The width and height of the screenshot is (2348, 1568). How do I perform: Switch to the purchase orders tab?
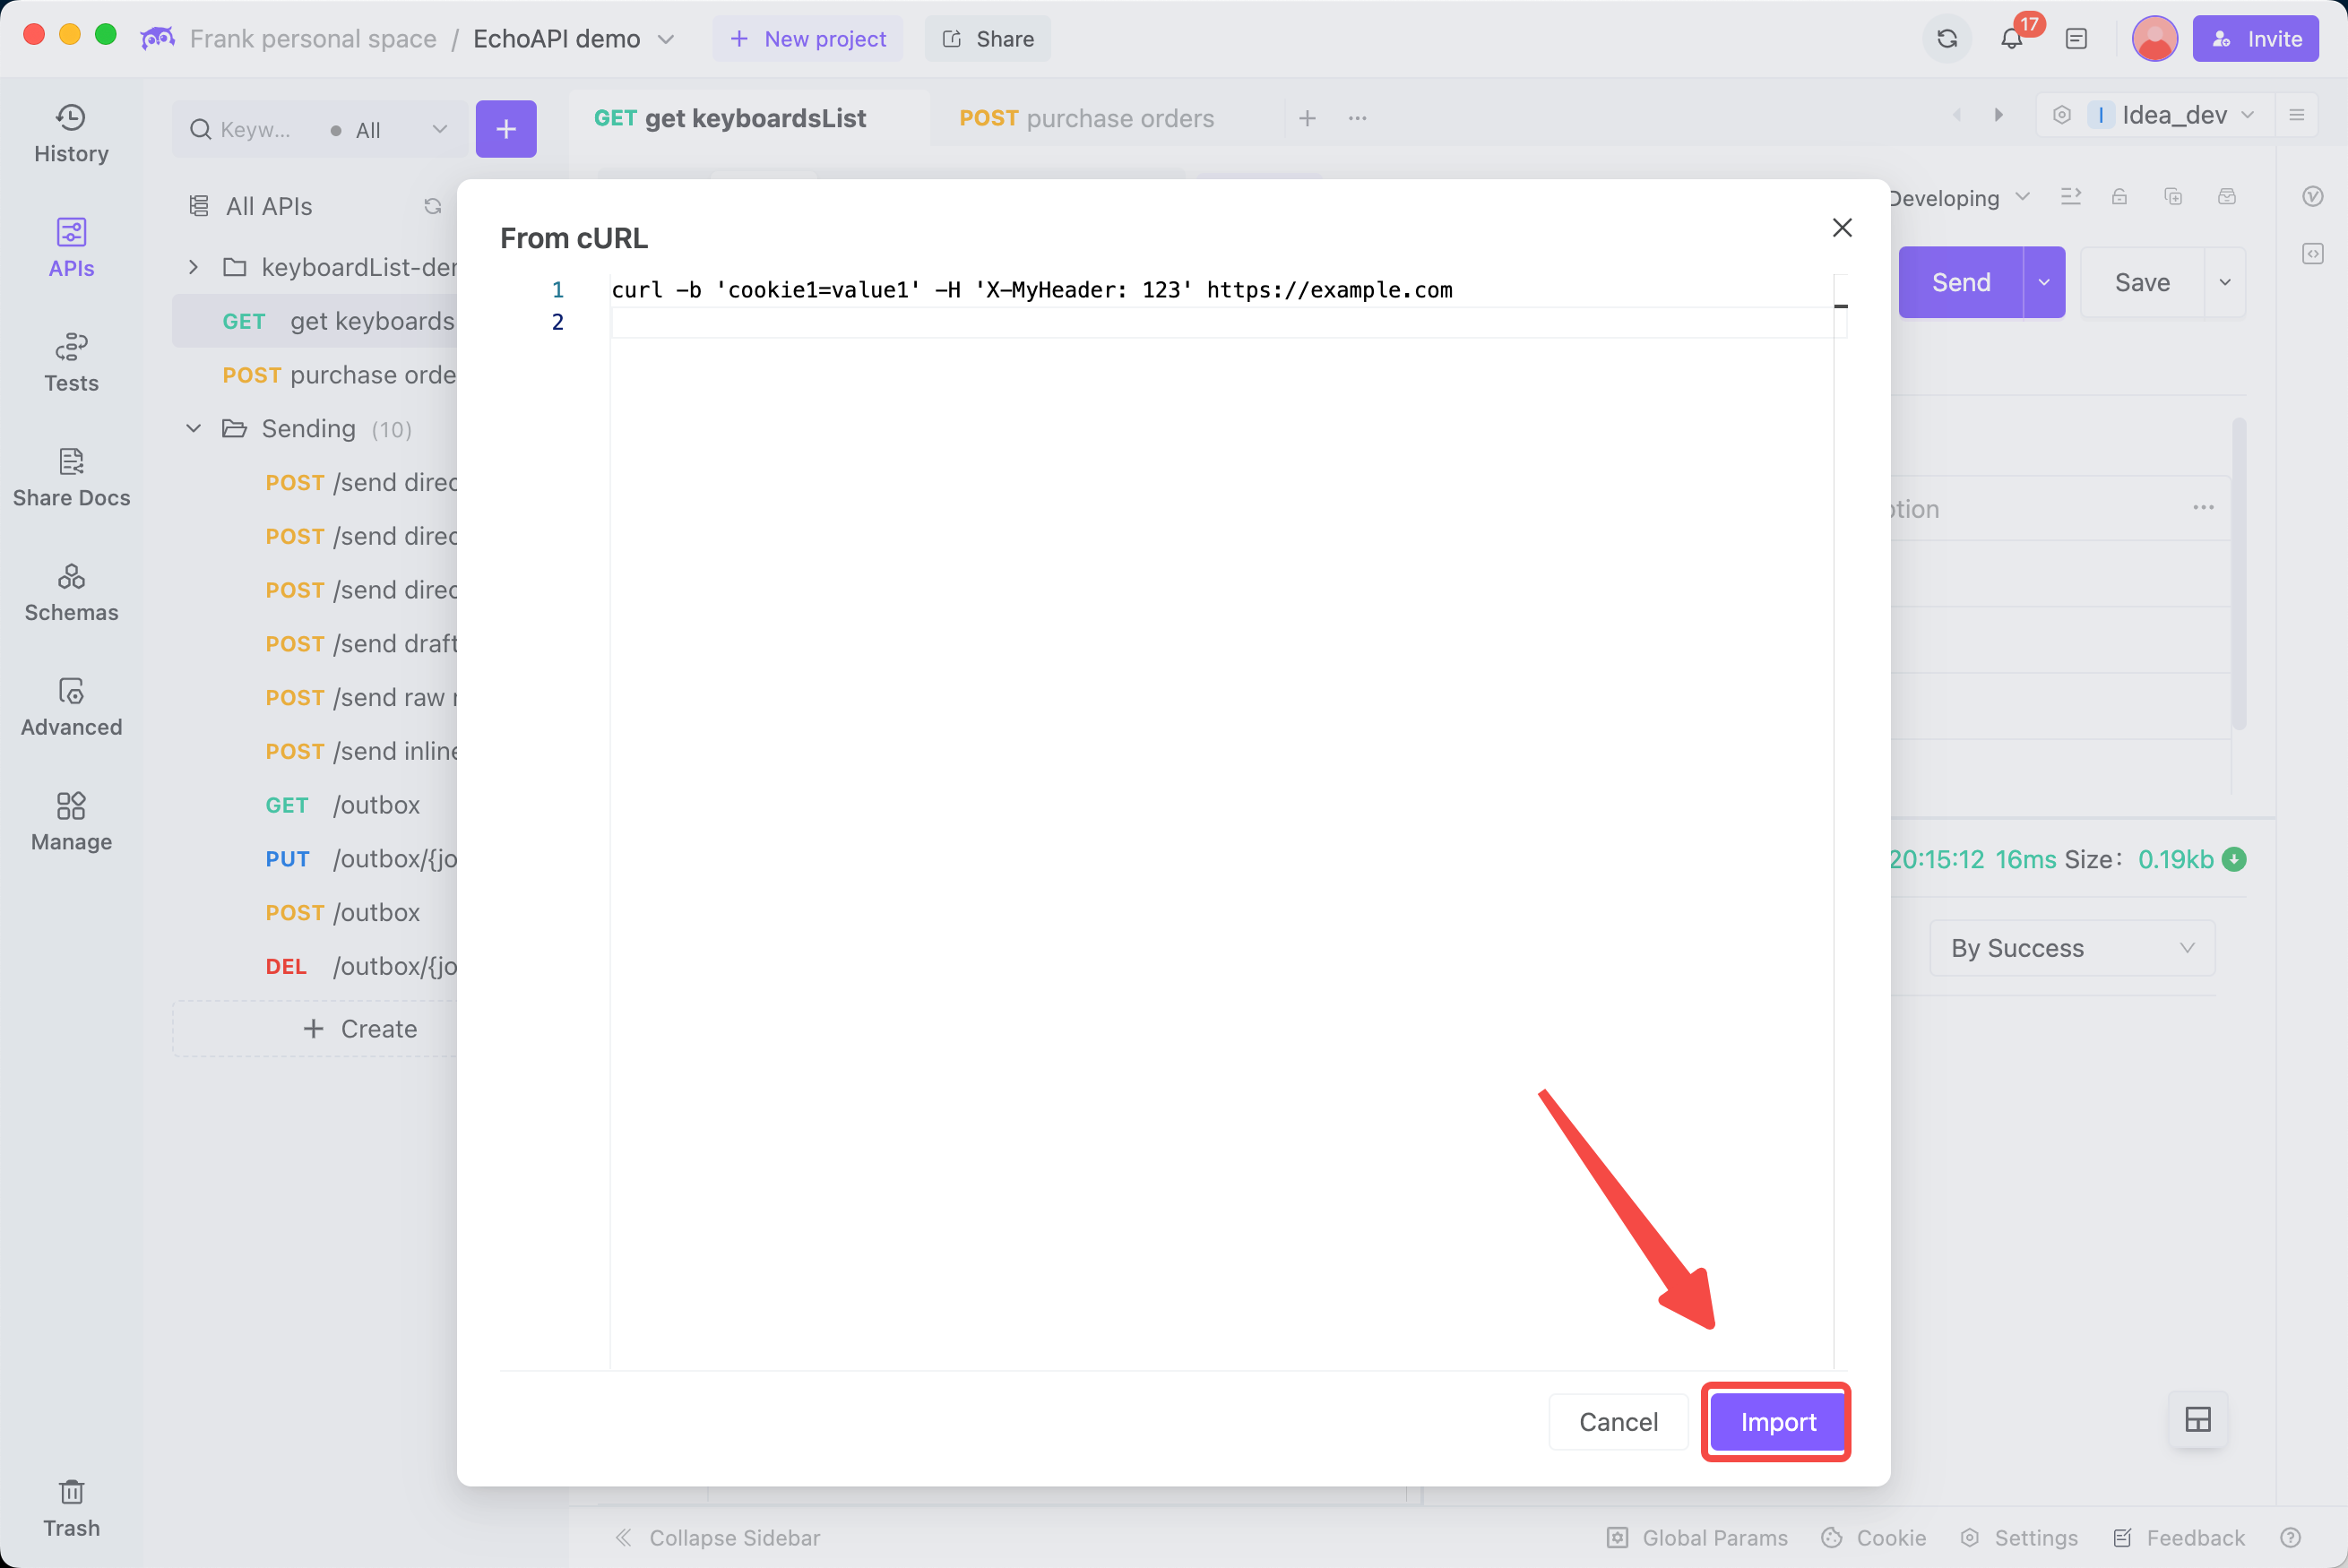(x=1086, y=118)
